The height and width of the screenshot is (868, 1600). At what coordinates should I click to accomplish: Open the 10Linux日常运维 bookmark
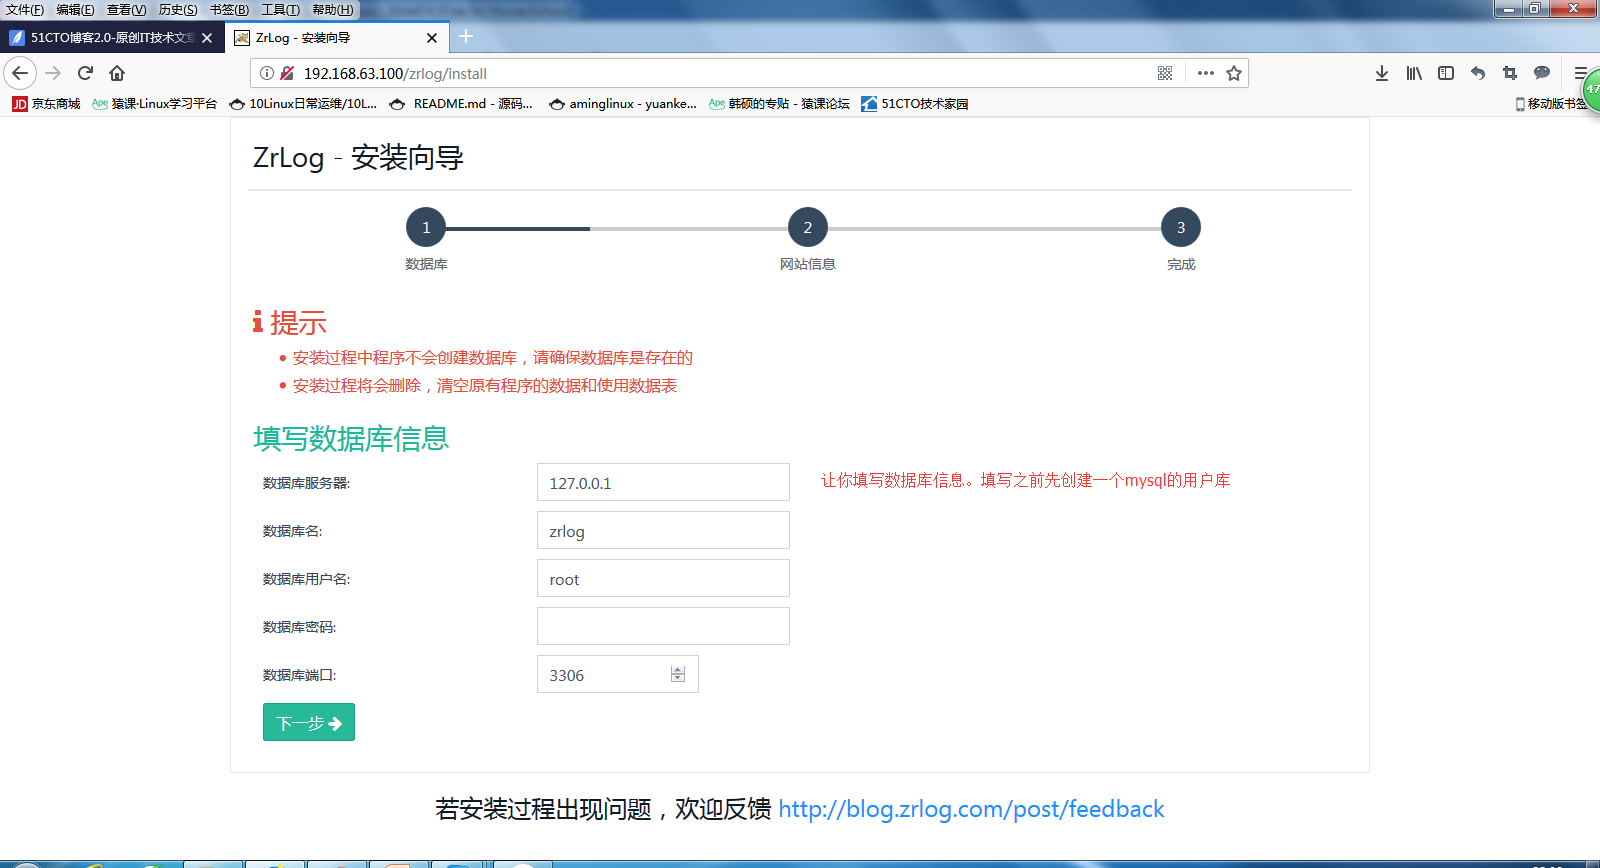coord(303,104)
